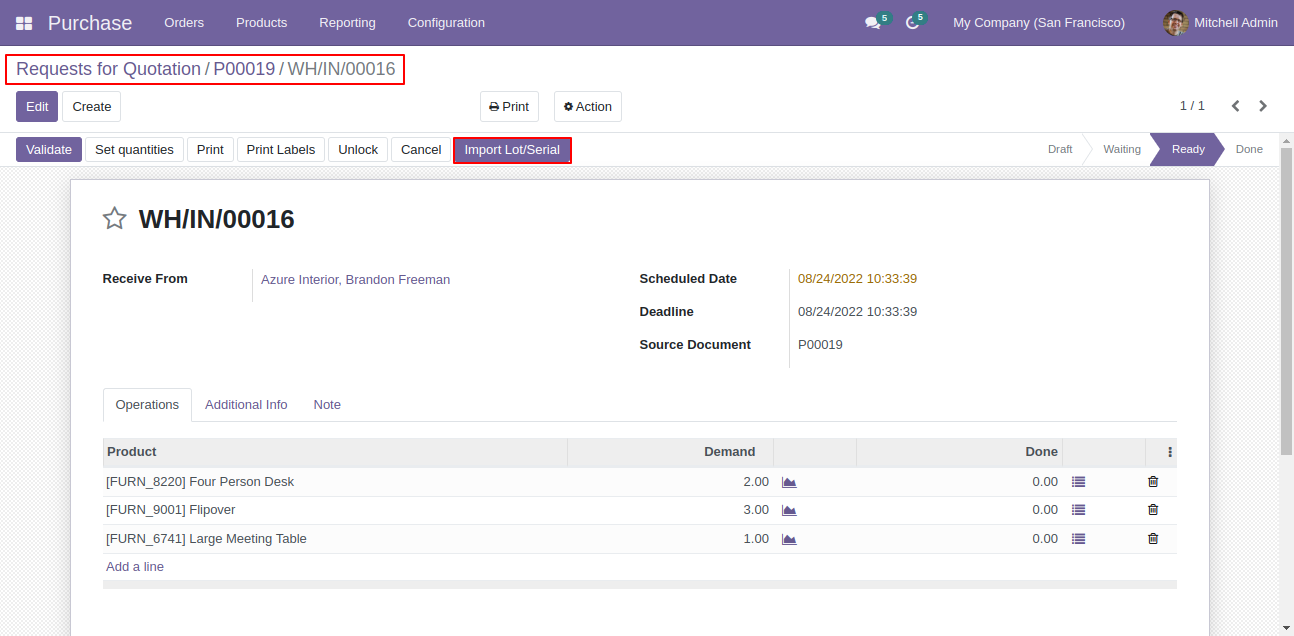Sort by Demand column header

click(x=670, y=452)
